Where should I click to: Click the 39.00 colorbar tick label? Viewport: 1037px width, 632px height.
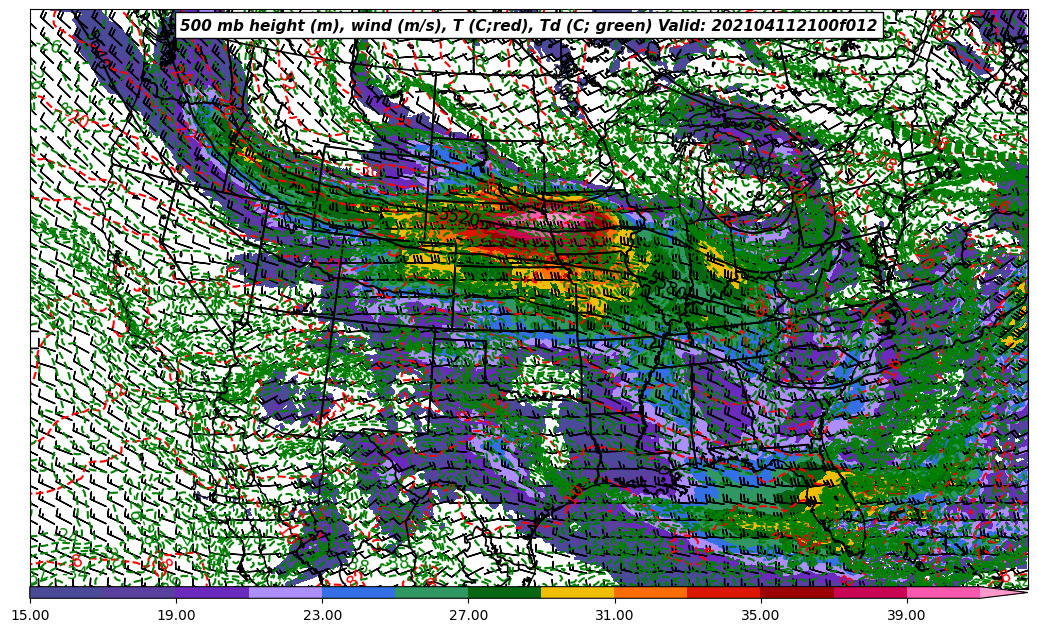click(907, 615)
